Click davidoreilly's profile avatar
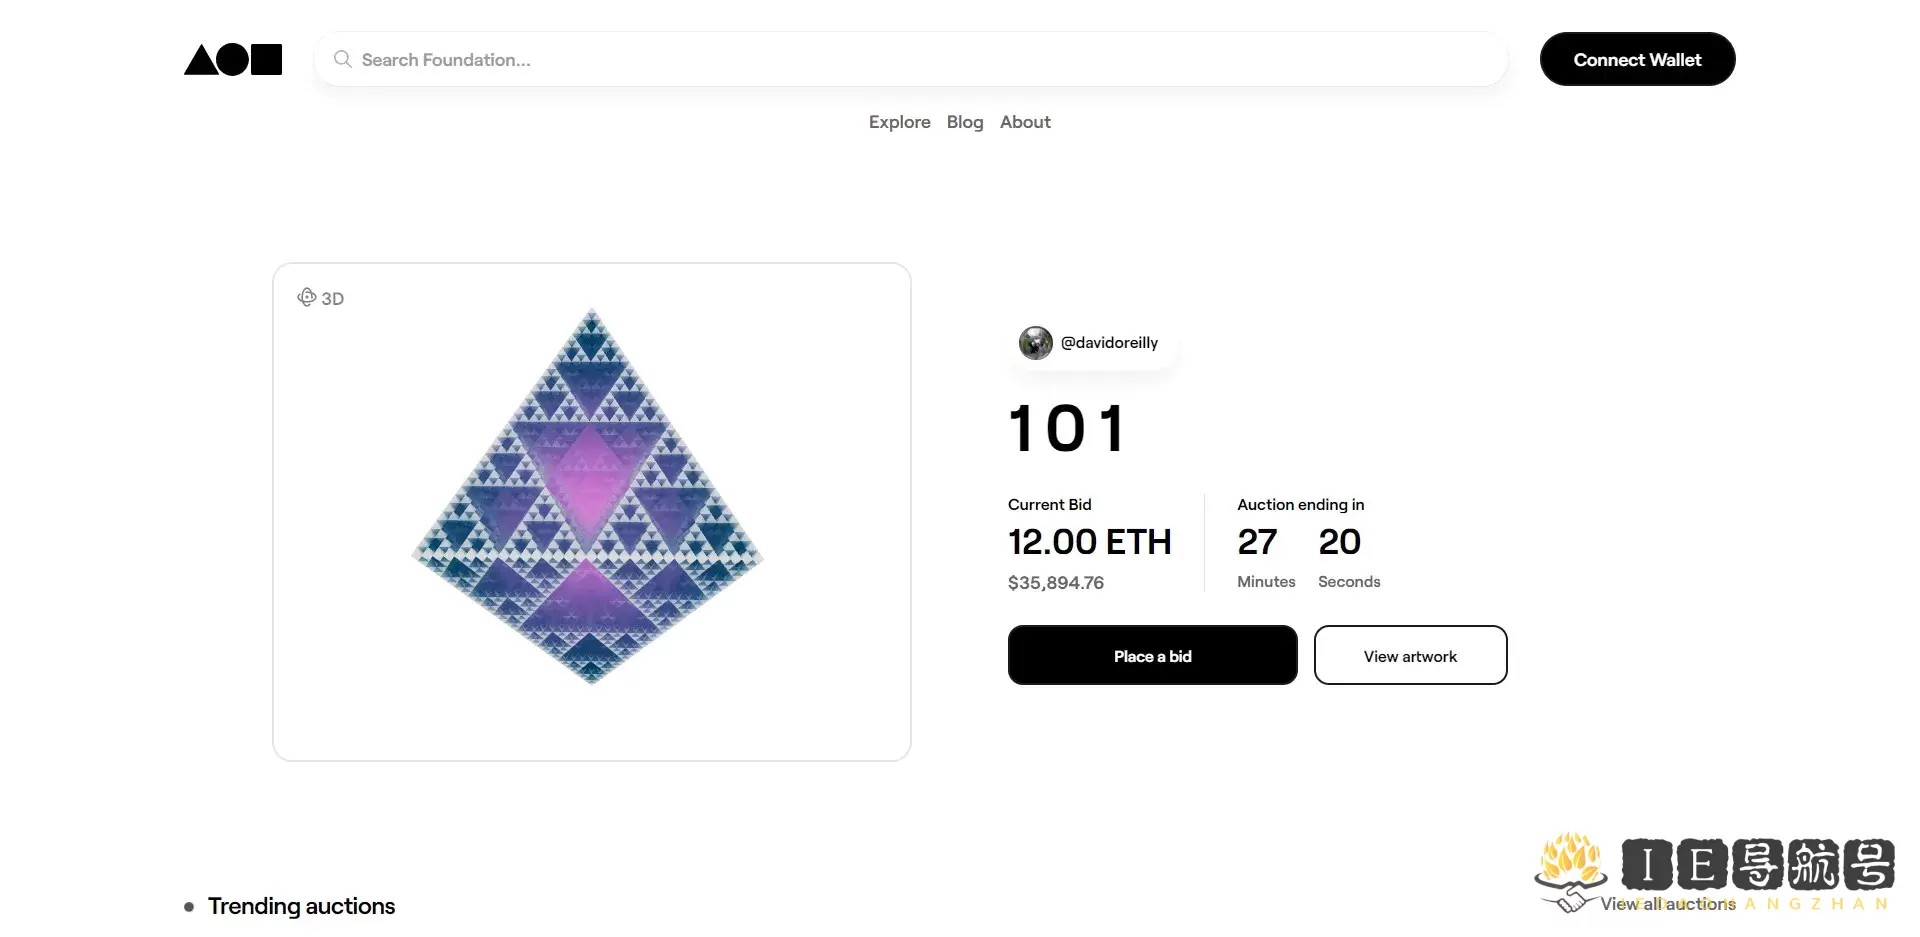This screenshot has width=1920, height=937. pos(1035,343)
